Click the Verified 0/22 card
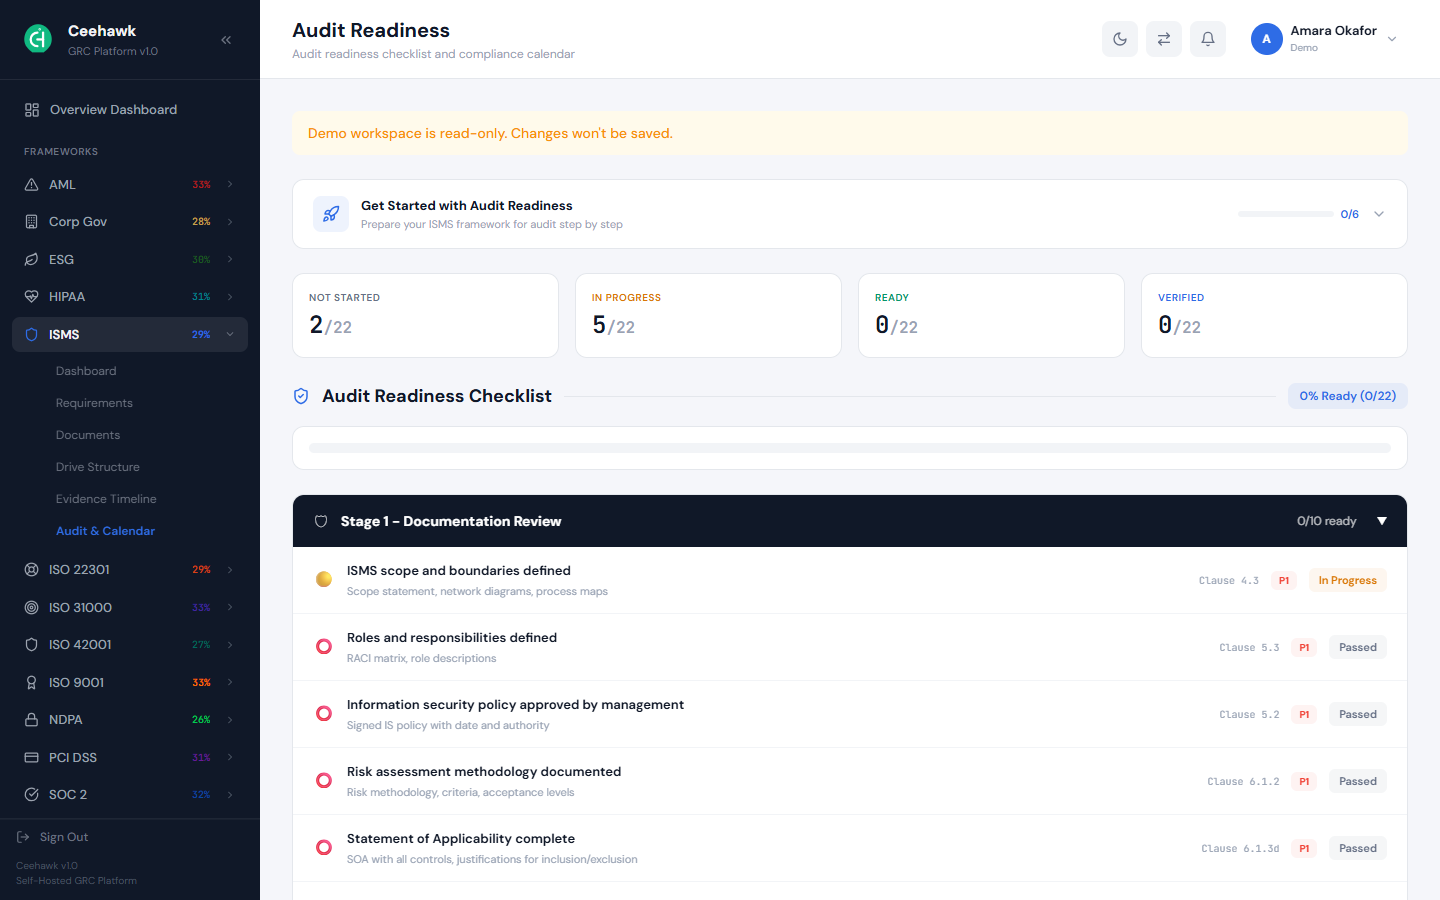This screenshot has height=900, width=1440. [x=1274, y=315]
